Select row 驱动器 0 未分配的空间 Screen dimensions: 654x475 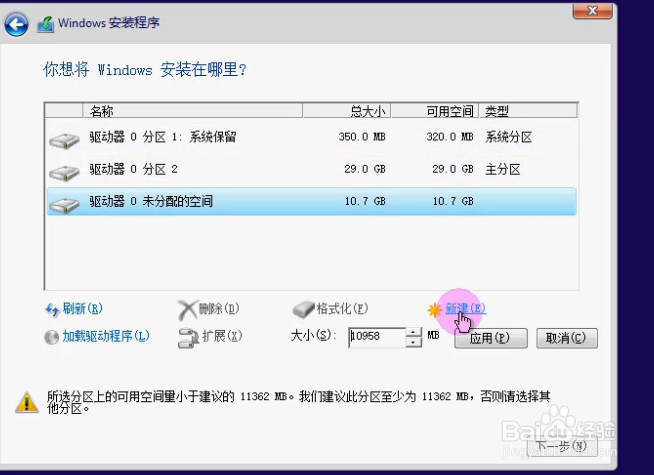click(312, 201)
